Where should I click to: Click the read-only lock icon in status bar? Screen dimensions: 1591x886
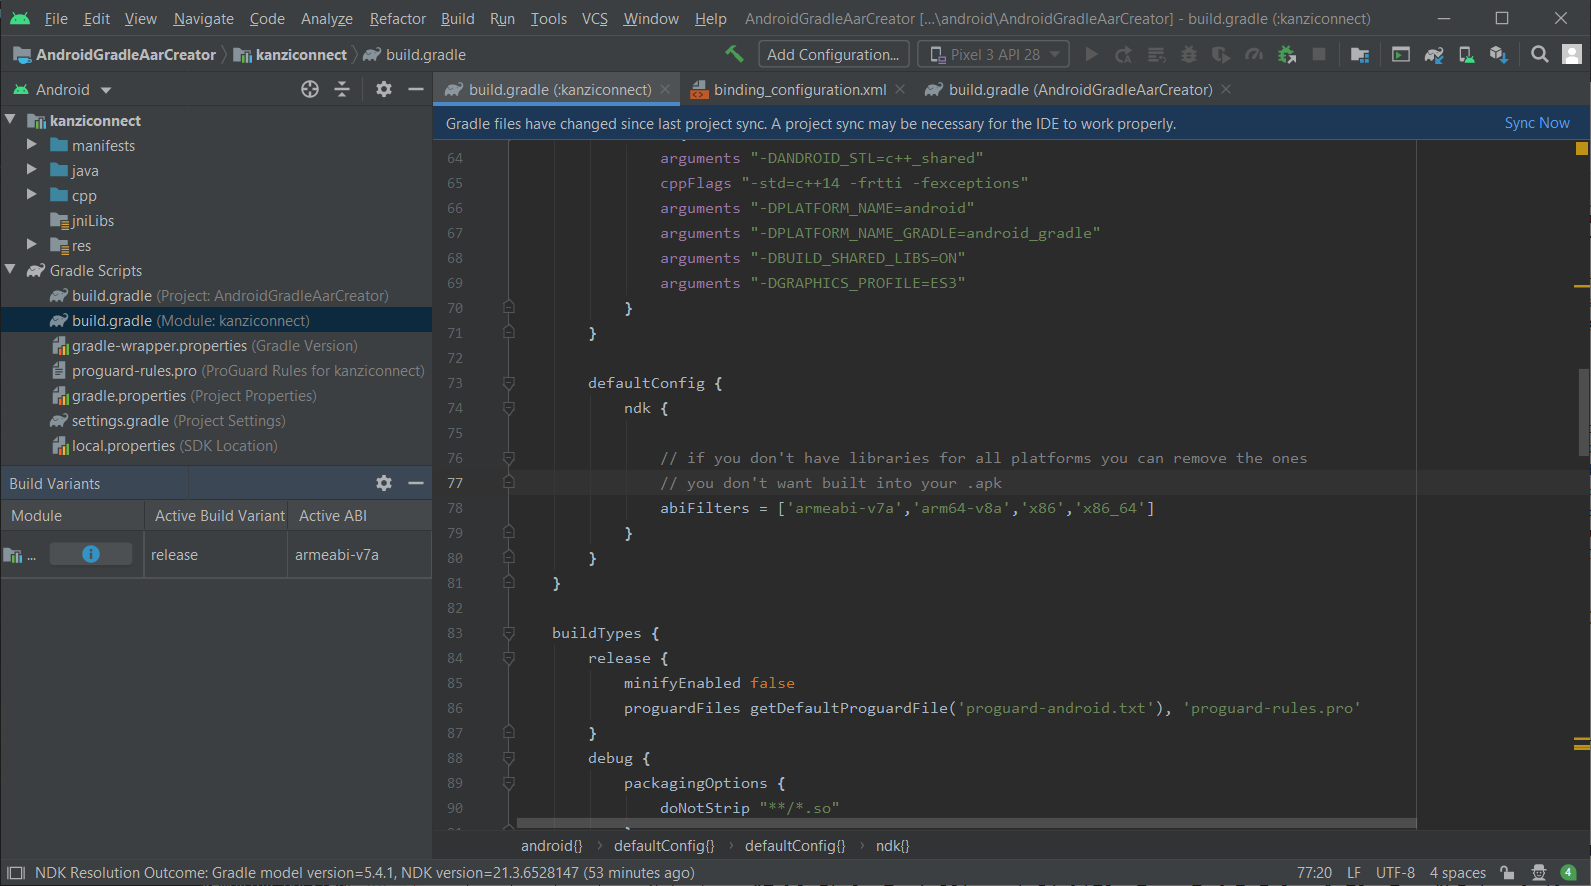[x=1507, y=873]
